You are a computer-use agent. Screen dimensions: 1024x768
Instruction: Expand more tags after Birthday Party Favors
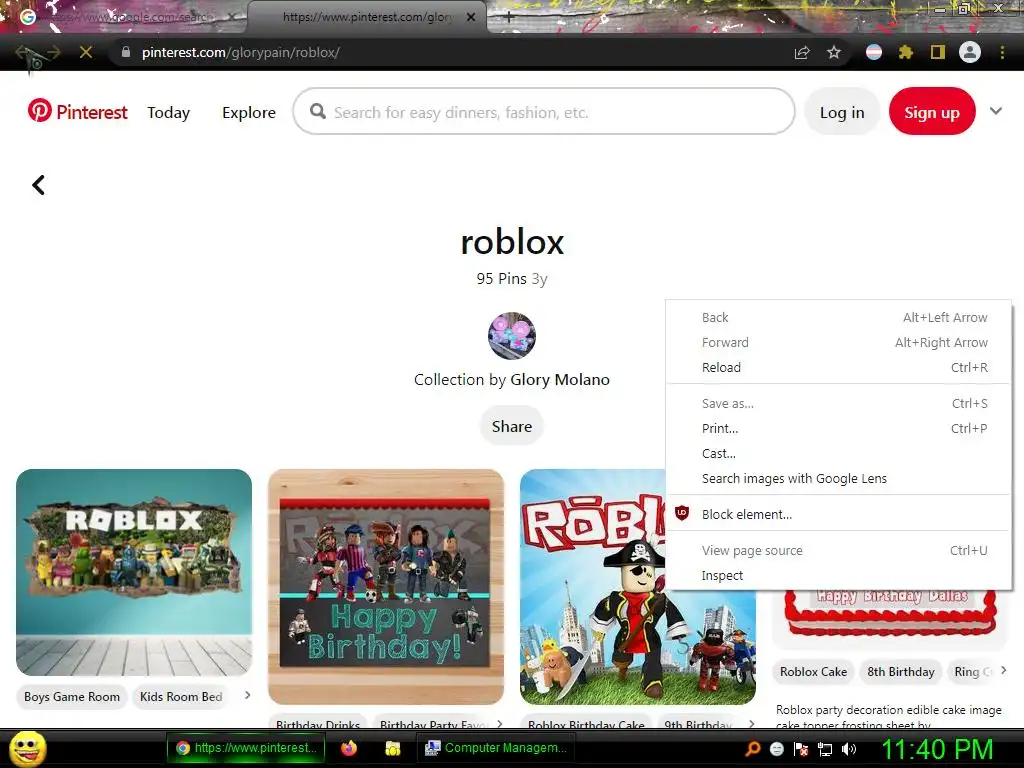tap(500, 724)
